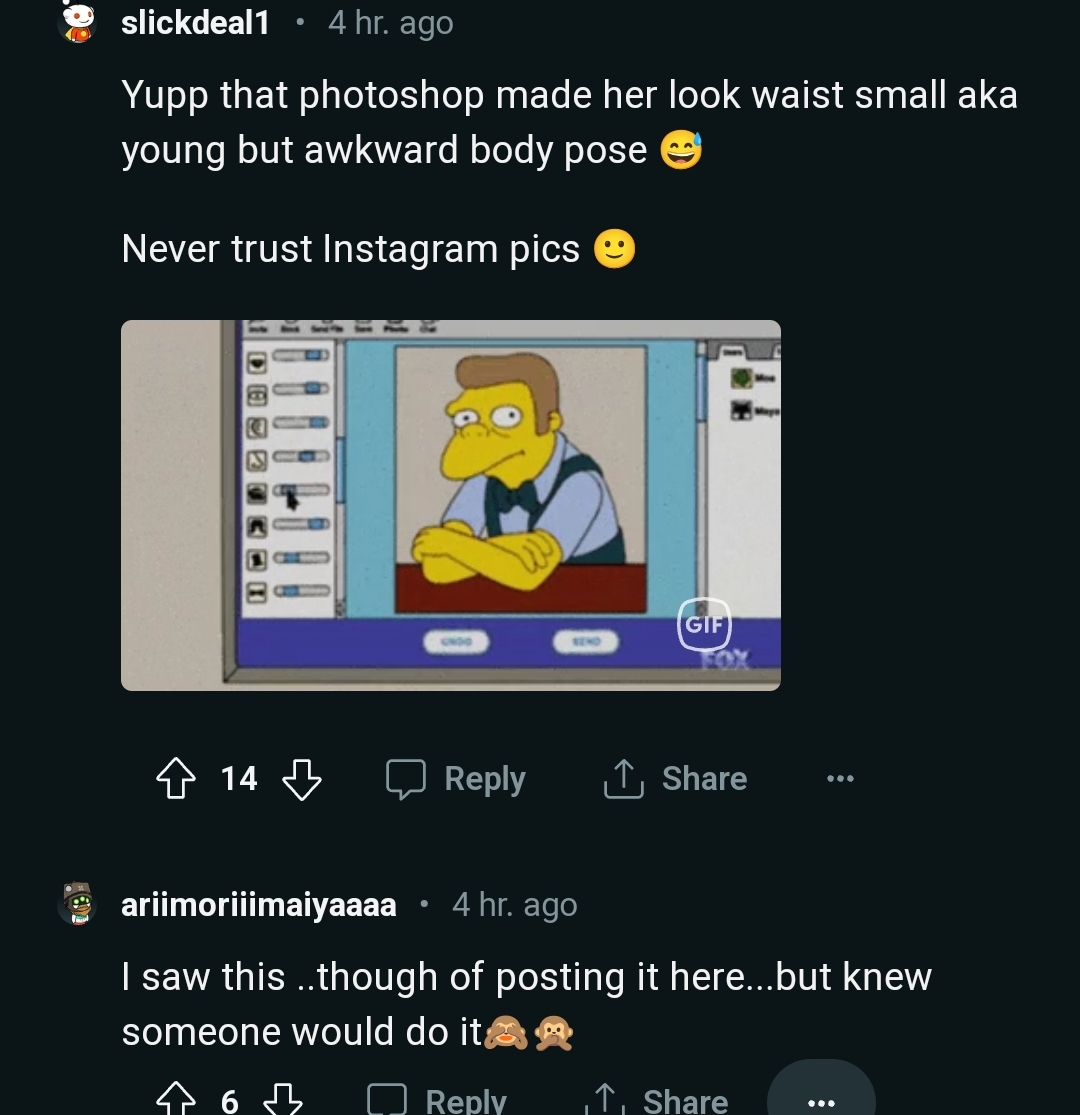This screenshot has width=1080, height=1115.
Task: Reply to slickdeal1's comment
Action: click(x=456, y=779)
